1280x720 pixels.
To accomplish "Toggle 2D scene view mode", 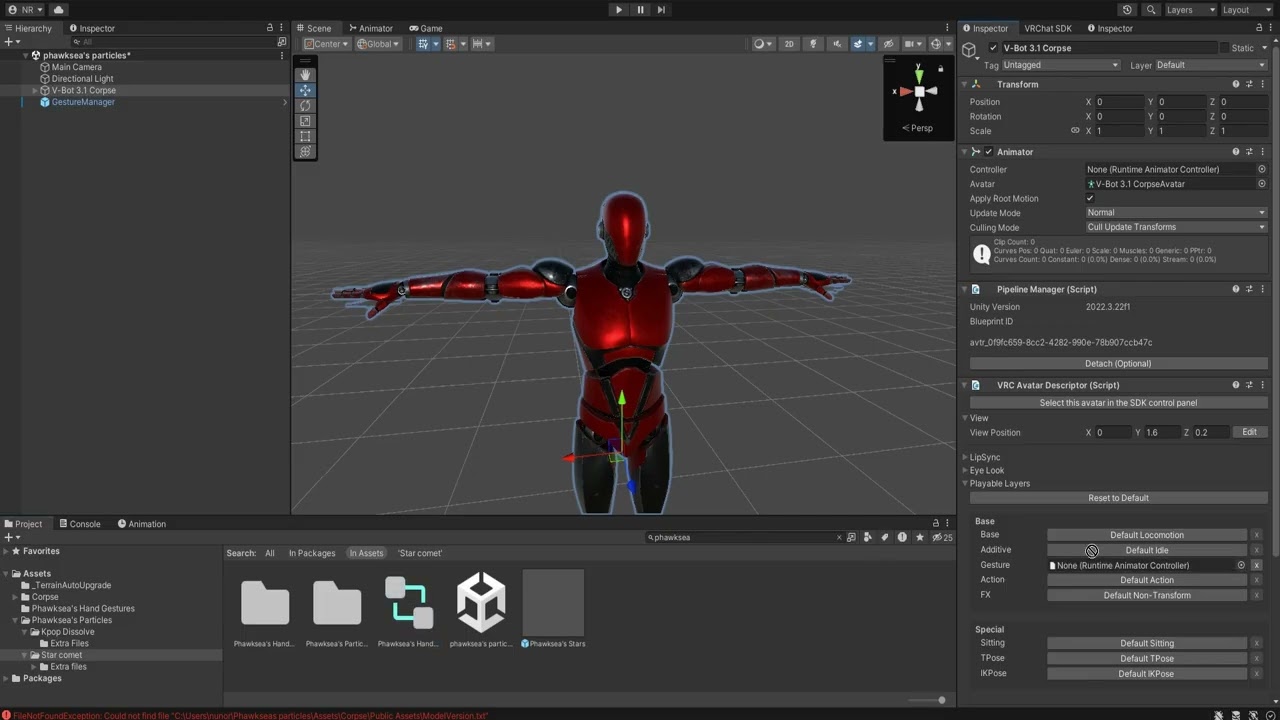I will click(x=789, y=44).
